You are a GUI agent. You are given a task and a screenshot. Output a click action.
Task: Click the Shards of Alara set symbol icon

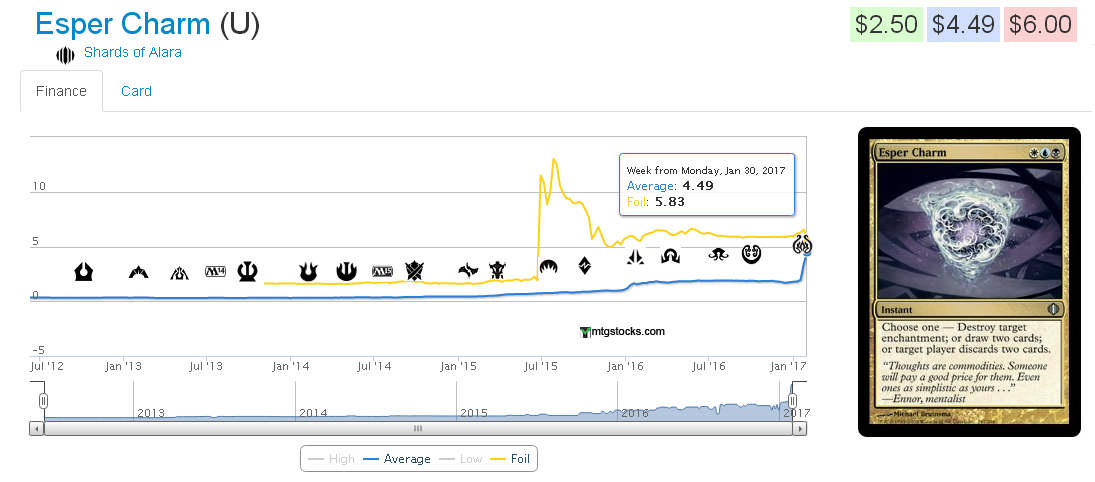(x=65, y=55)
